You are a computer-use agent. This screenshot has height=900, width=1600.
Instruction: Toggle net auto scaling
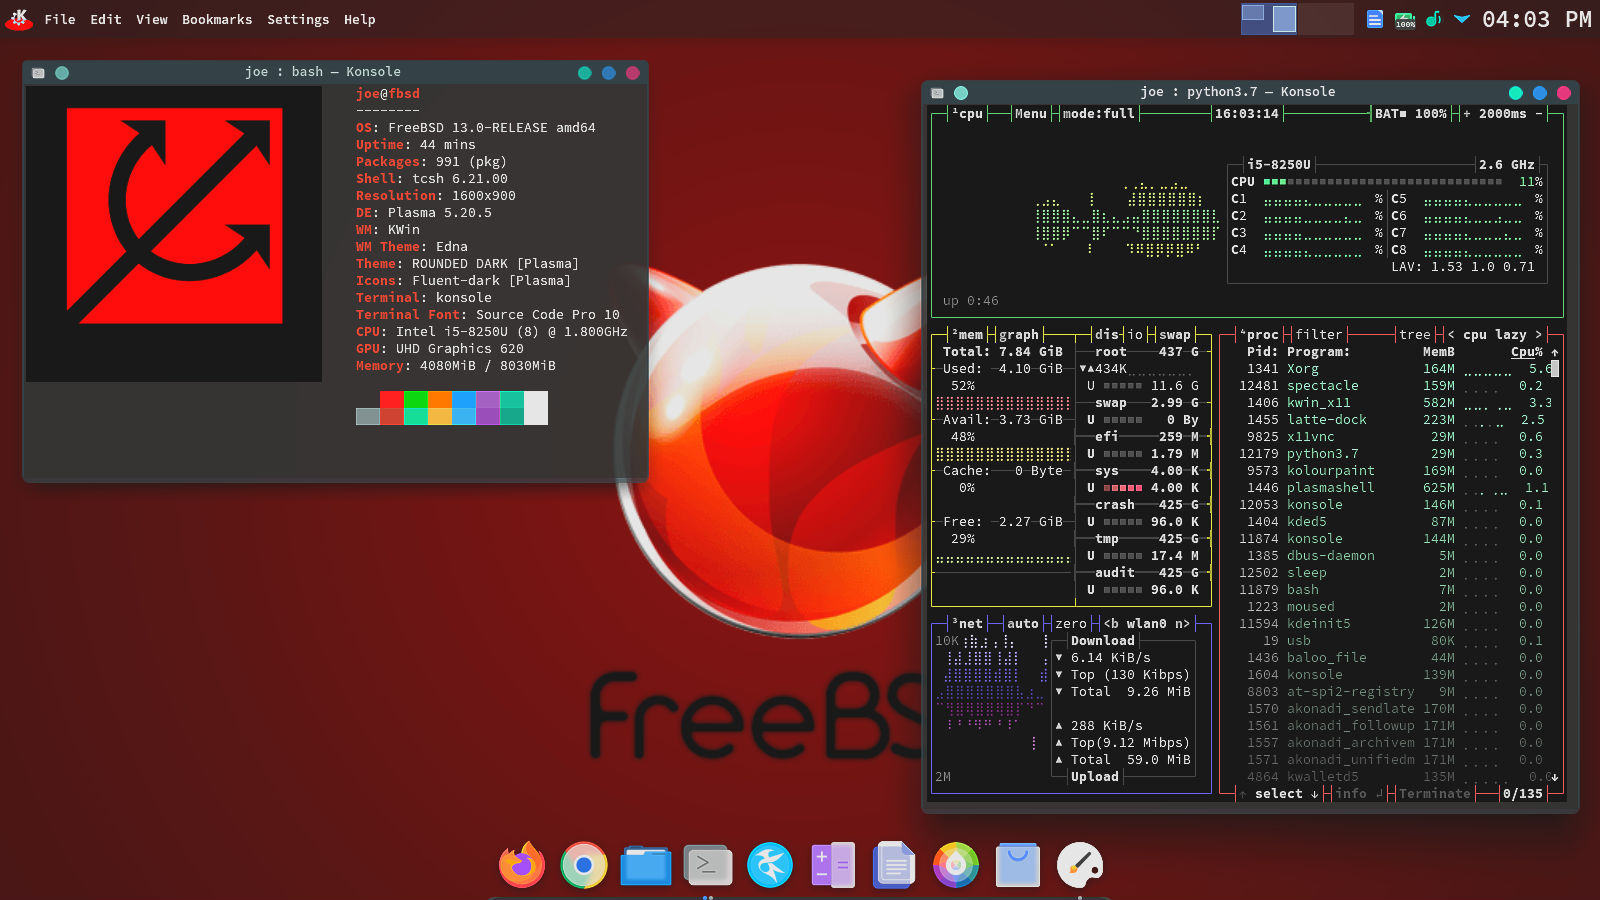point(1023,624)
